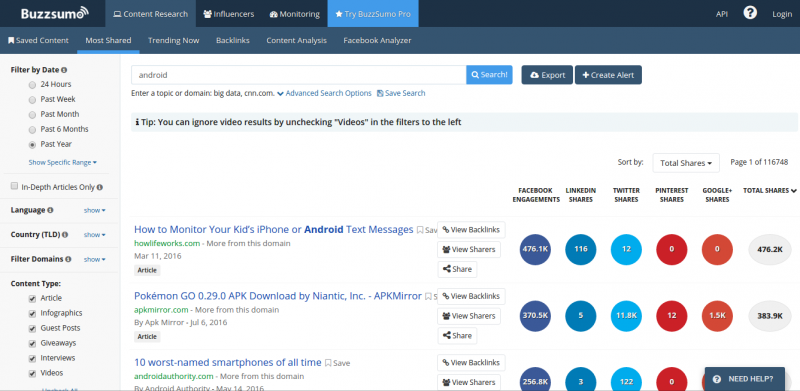The width and height of the screenshot is (800, 391).
Task: Click Facebook engagements circle showing 476.1K
Action: pos(535,250)
